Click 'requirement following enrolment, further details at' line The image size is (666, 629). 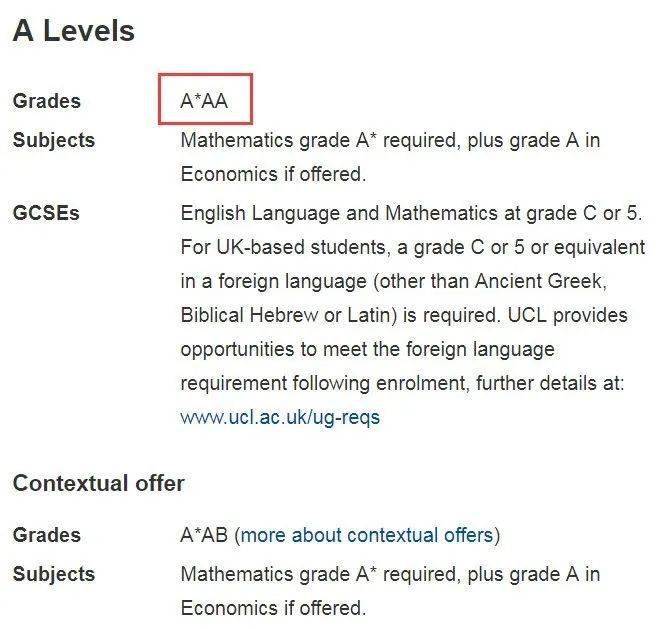[402, 384]
